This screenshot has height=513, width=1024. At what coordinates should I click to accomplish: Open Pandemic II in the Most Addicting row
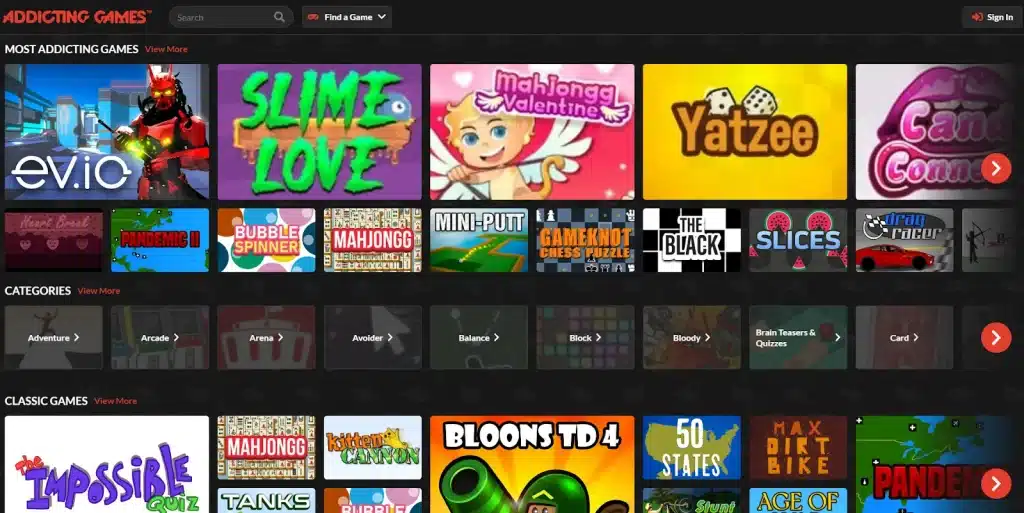(160, 240)
